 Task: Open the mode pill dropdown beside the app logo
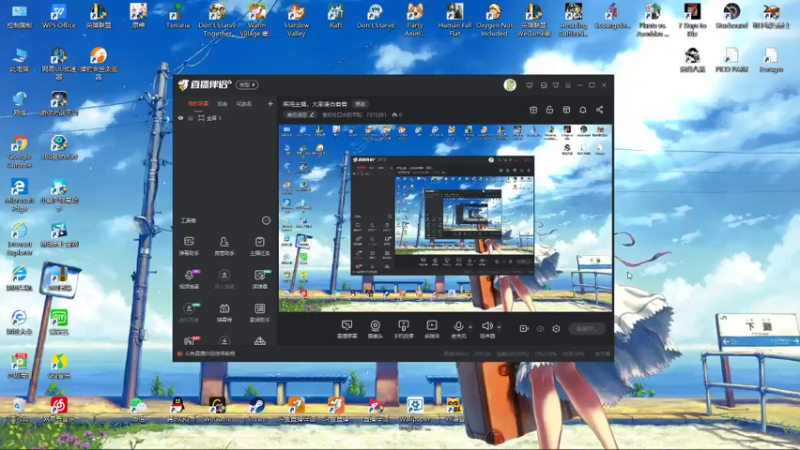click(x=247, y=85)
